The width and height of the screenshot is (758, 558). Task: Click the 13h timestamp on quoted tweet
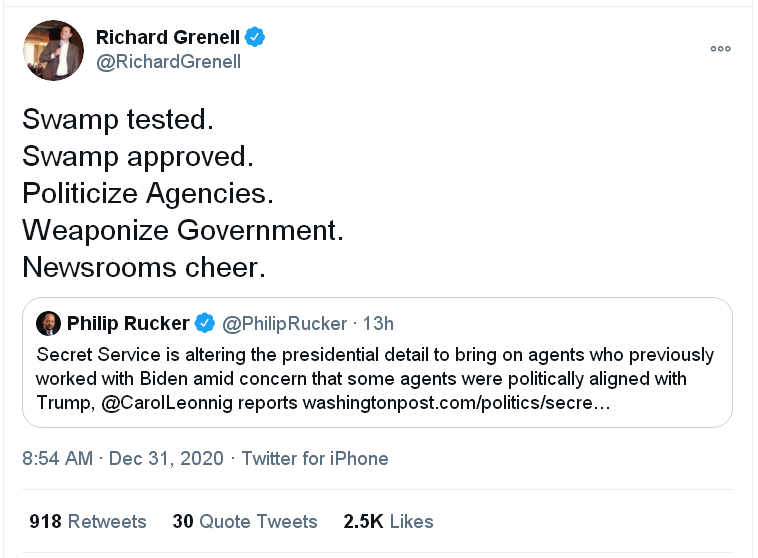coord(377,323)
